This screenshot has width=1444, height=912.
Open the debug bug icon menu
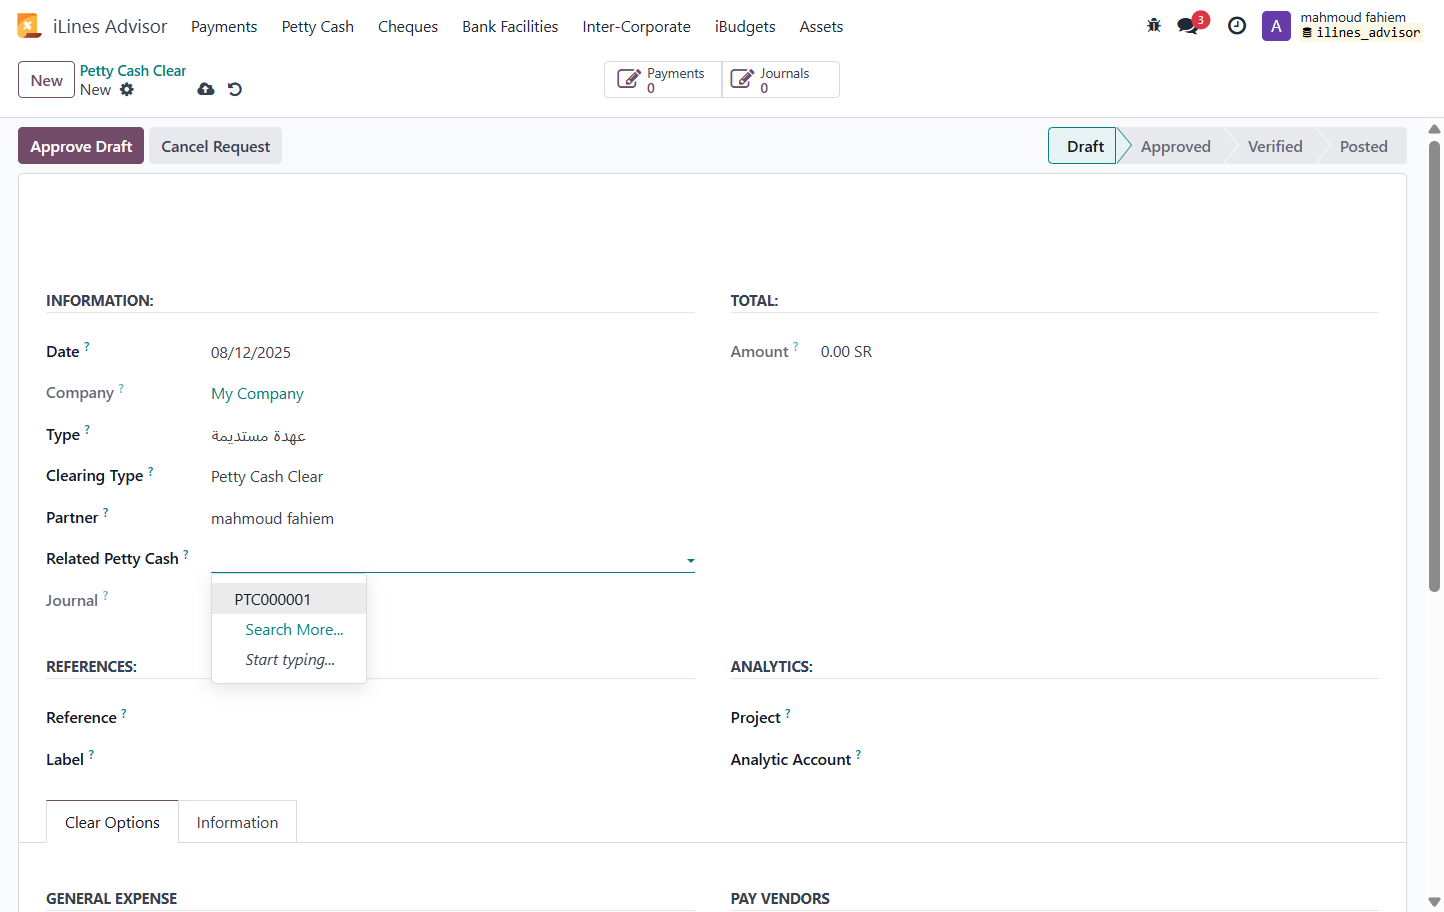1154,26
